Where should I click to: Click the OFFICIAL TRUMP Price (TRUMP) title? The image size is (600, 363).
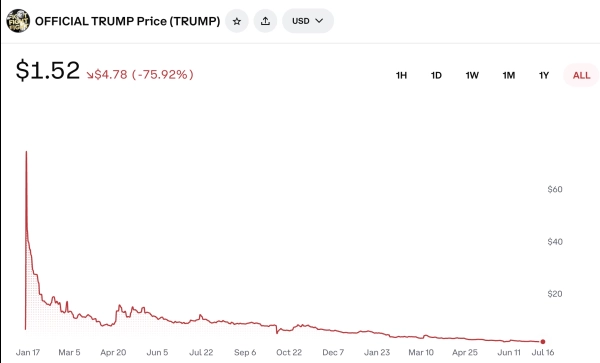point(127,21)
